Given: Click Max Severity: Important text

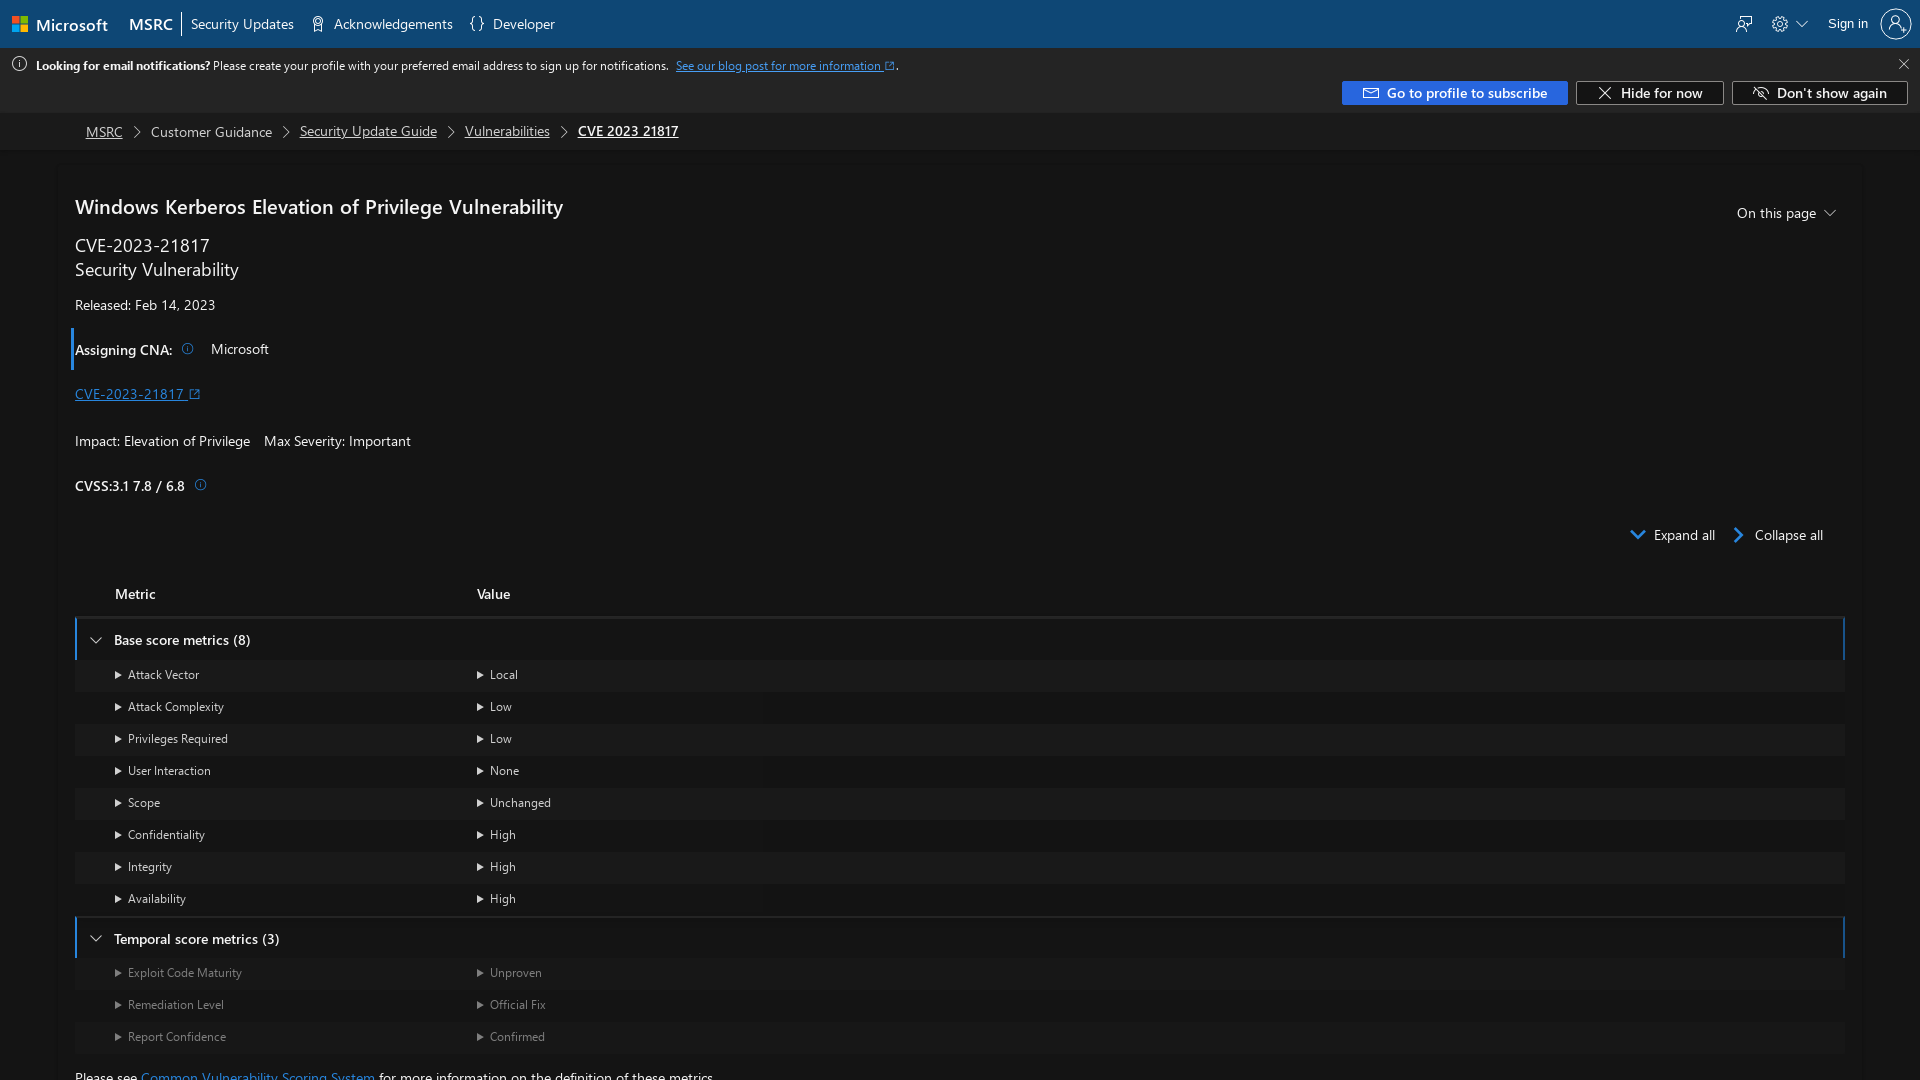Looking at the screenshot, I should pyautogui.click(x=337, y=441).
